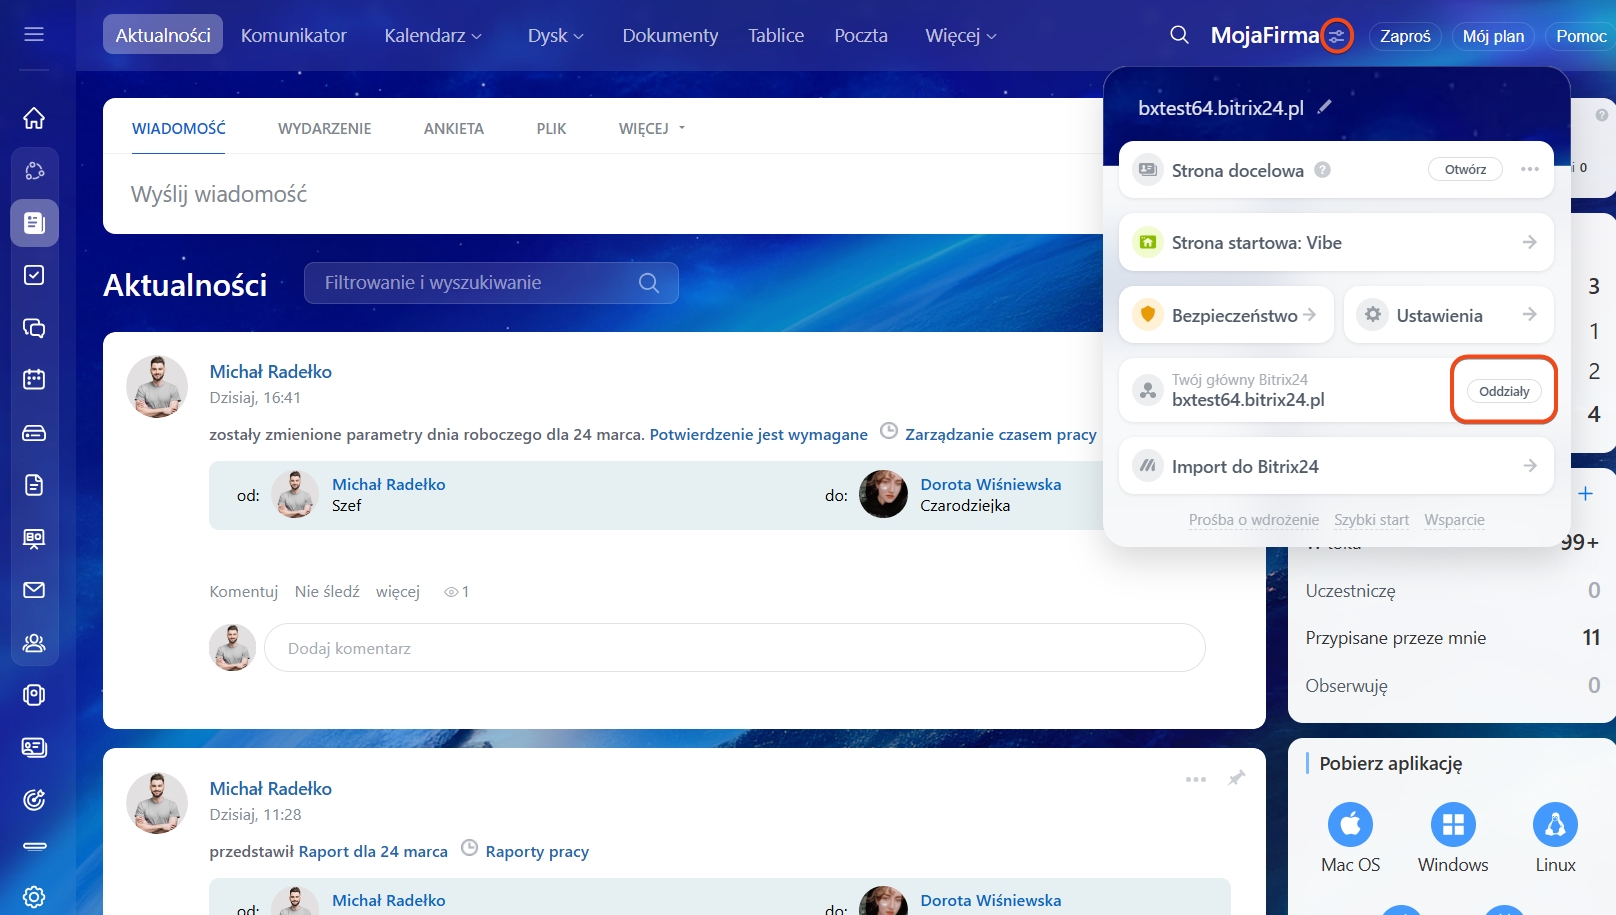Open the Zarządzanie czasem pracy link
Screen dimensions: 1616x915
tap(1000, 435)
